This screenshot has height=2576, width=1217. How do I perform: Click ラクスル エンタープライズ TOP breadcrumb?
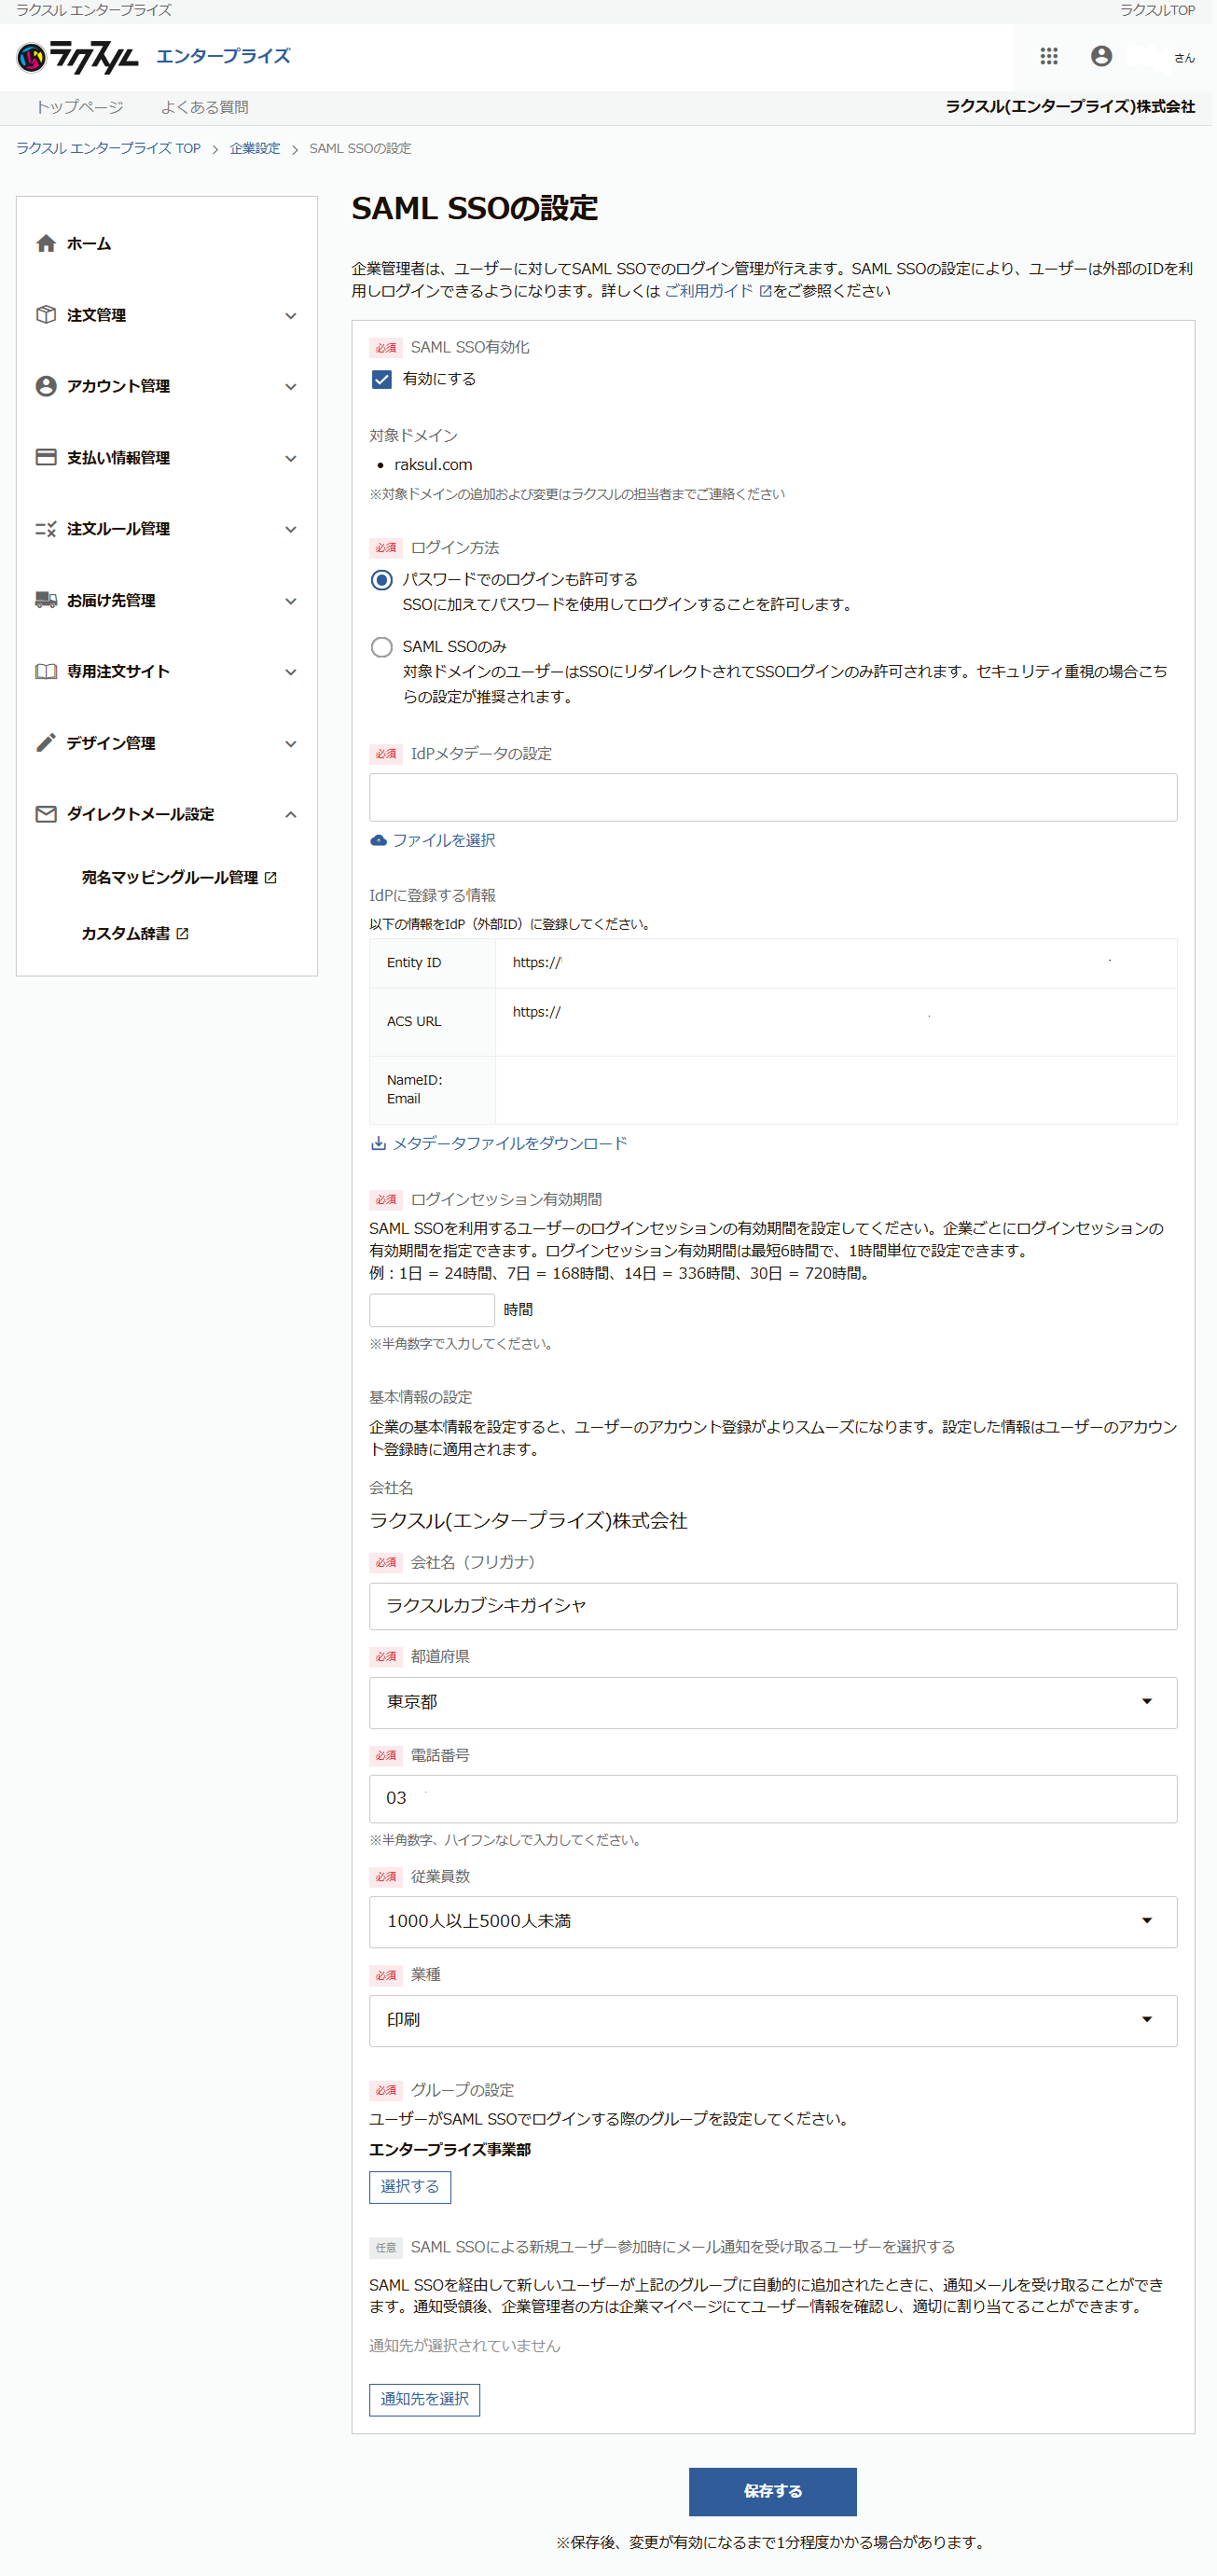coord(108,148)
